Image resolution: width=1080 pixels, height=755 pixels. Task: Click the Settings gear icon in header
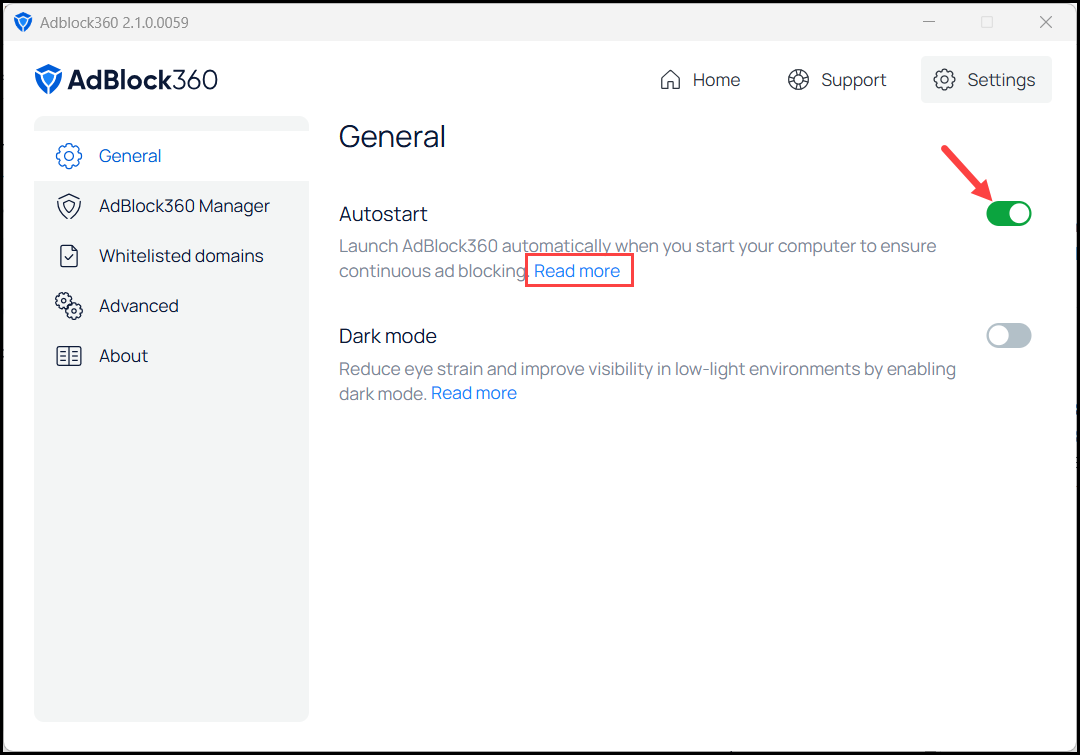[x=944, y=80]
